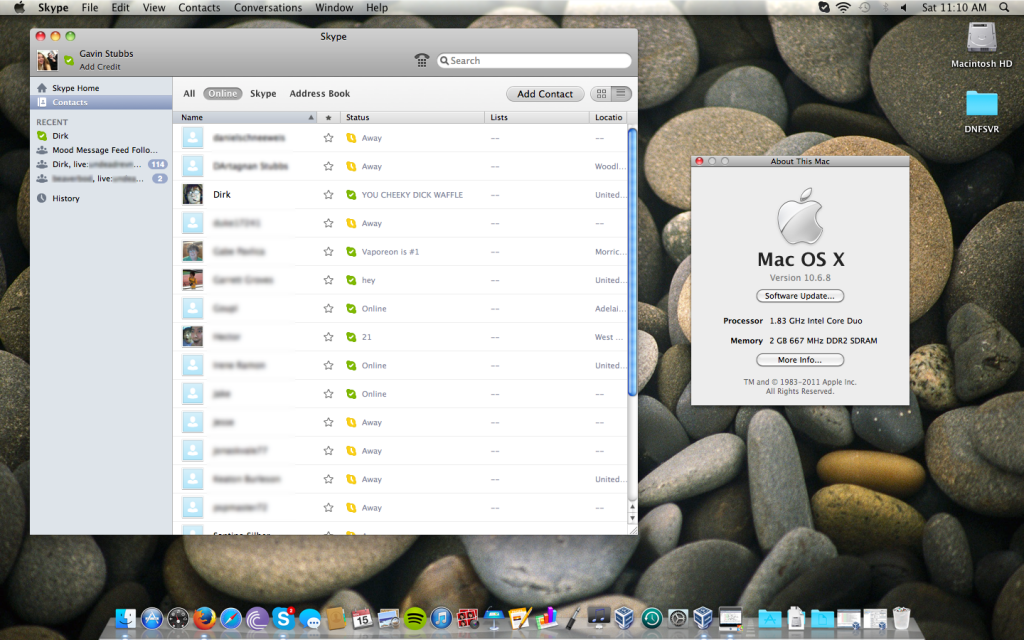1024x640 pixels.
Task: Sort contacts by Lists column header
Action: (537, 118)
